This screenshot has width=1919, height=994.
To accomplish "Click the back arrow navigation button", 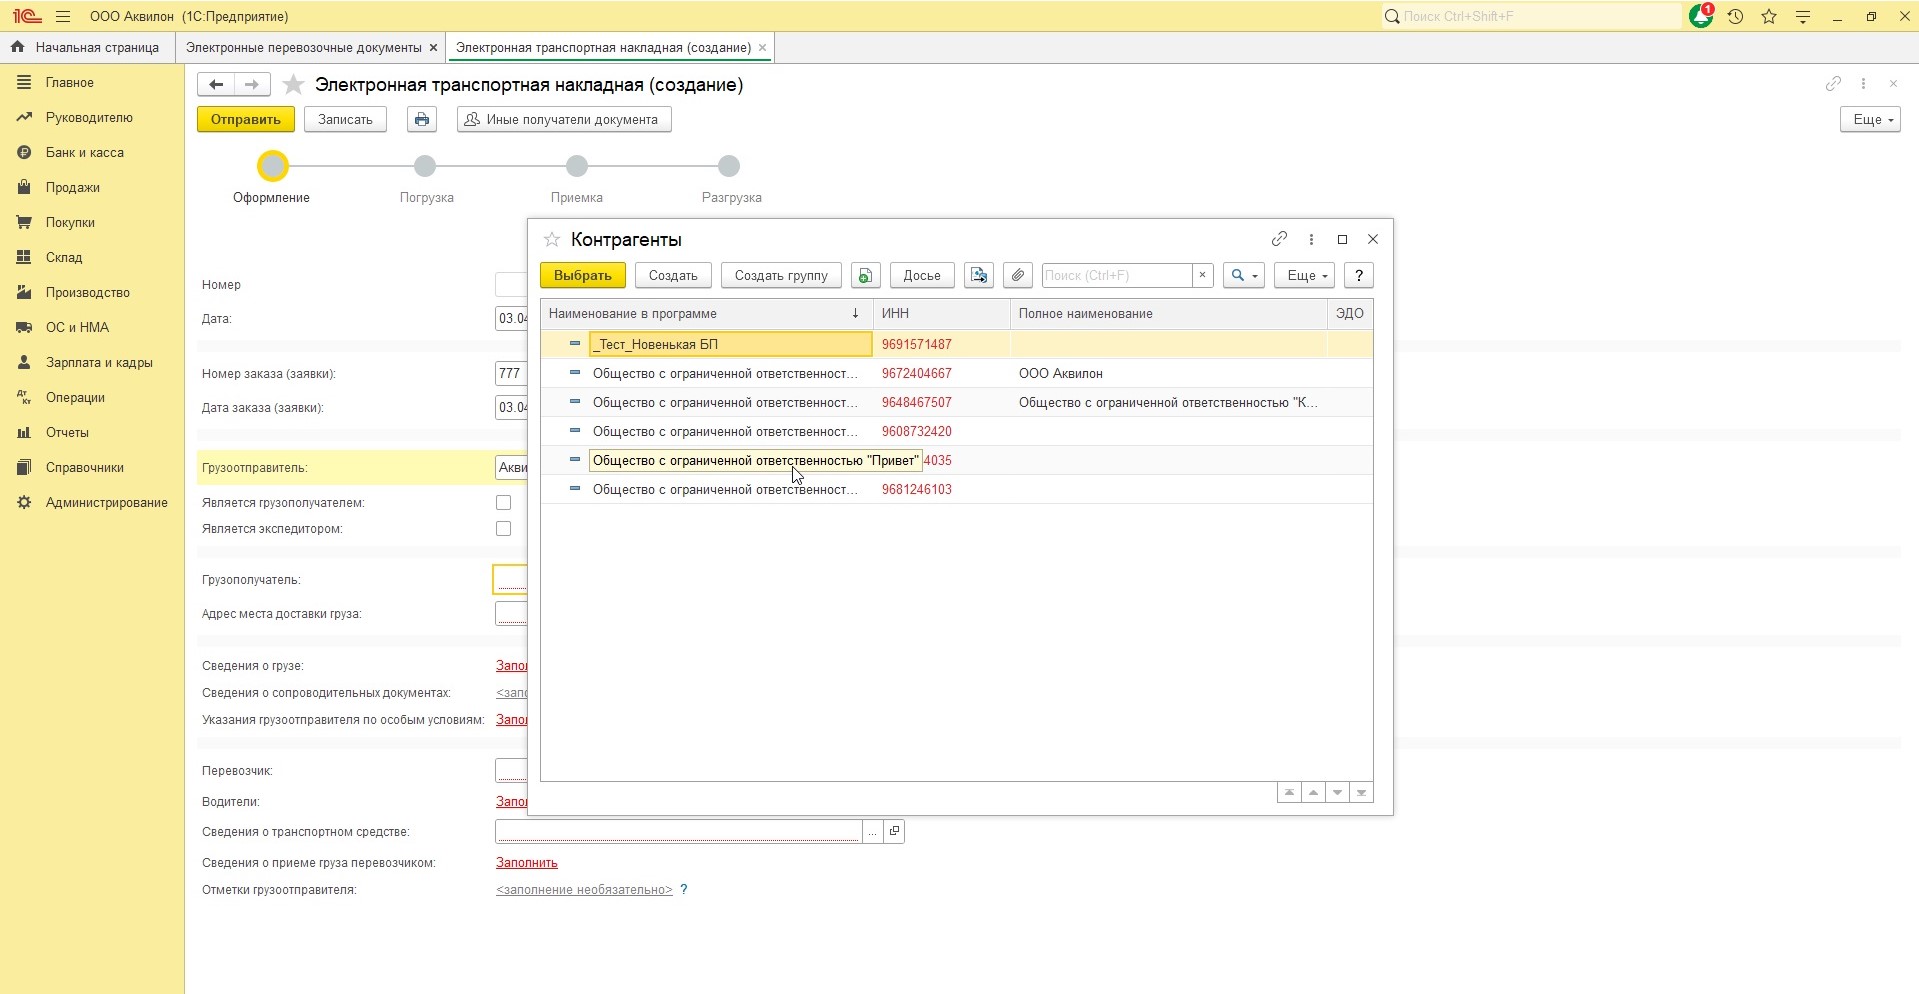I will click(x=215, y=85).
